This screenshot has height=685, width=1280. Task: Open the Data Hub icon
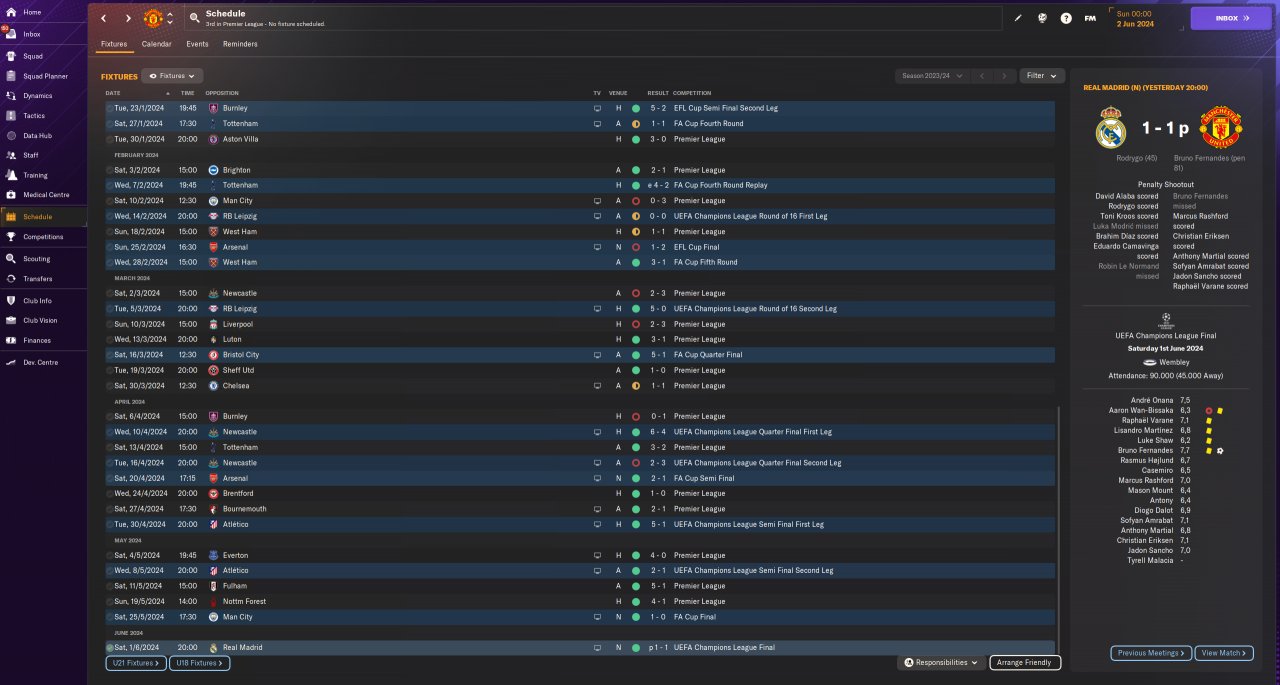pos(11,136)
